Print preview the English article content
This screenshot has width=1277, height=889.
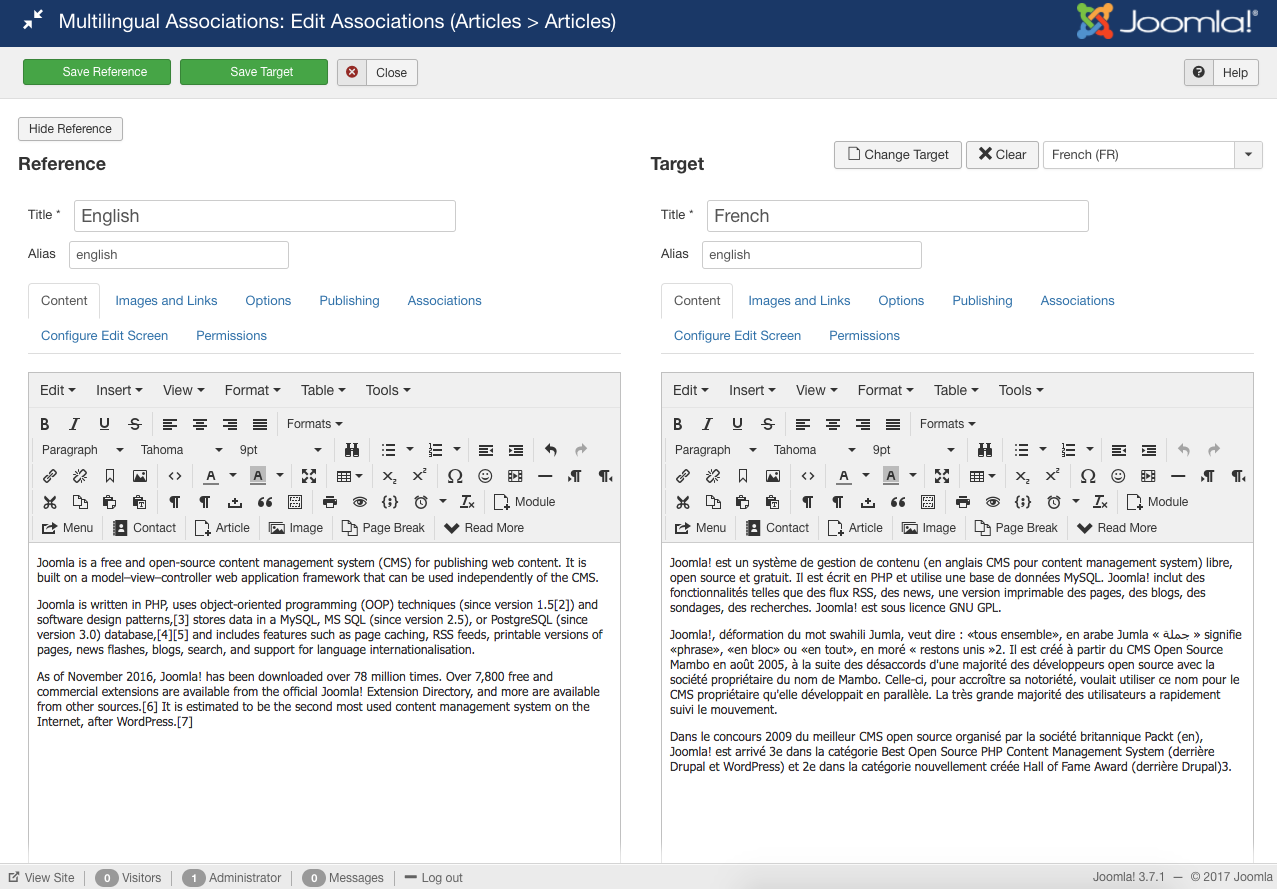[x=330, y=501]
